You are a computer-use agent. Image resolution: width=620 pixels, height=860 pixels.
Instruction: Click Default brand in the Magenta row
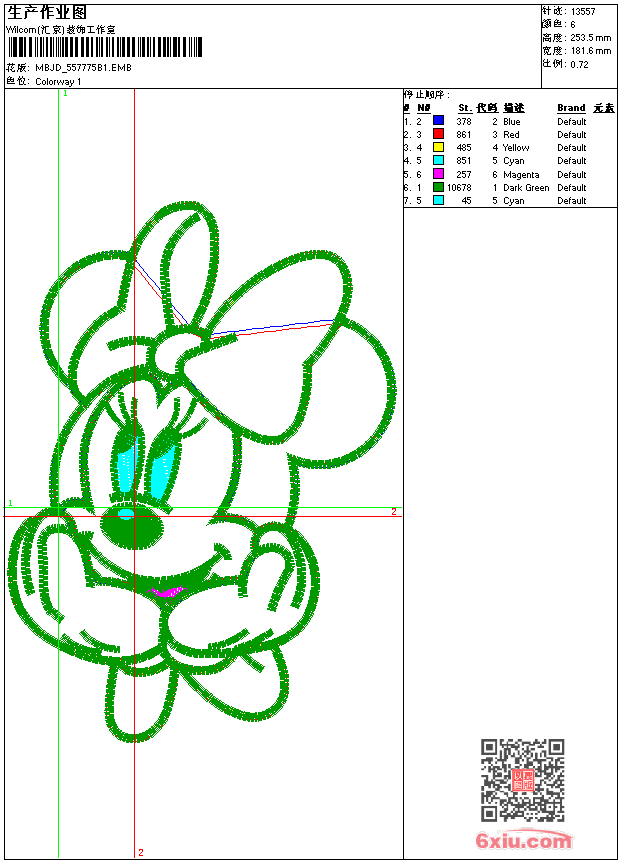tap(572, 174)
